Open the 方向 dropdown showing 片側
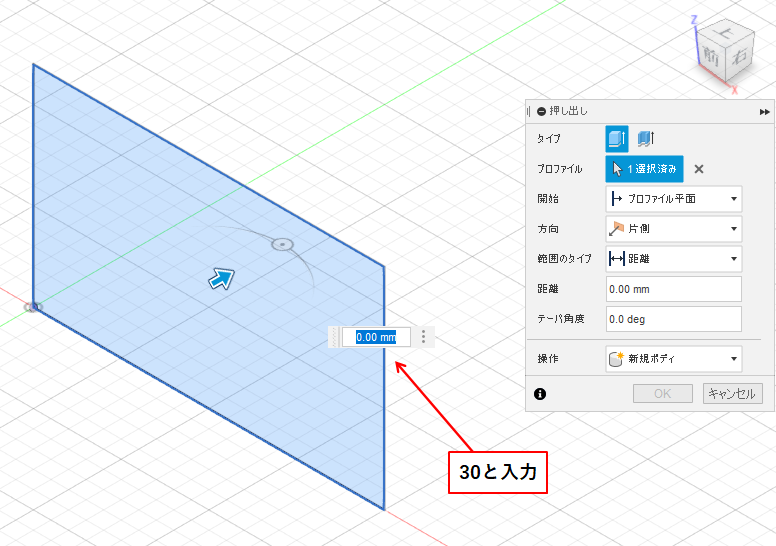Screen dimensions: 776x546 pos(674,229)
